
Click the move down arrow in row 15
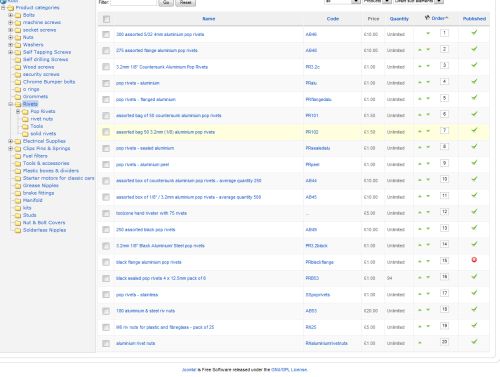click(428, 261)
